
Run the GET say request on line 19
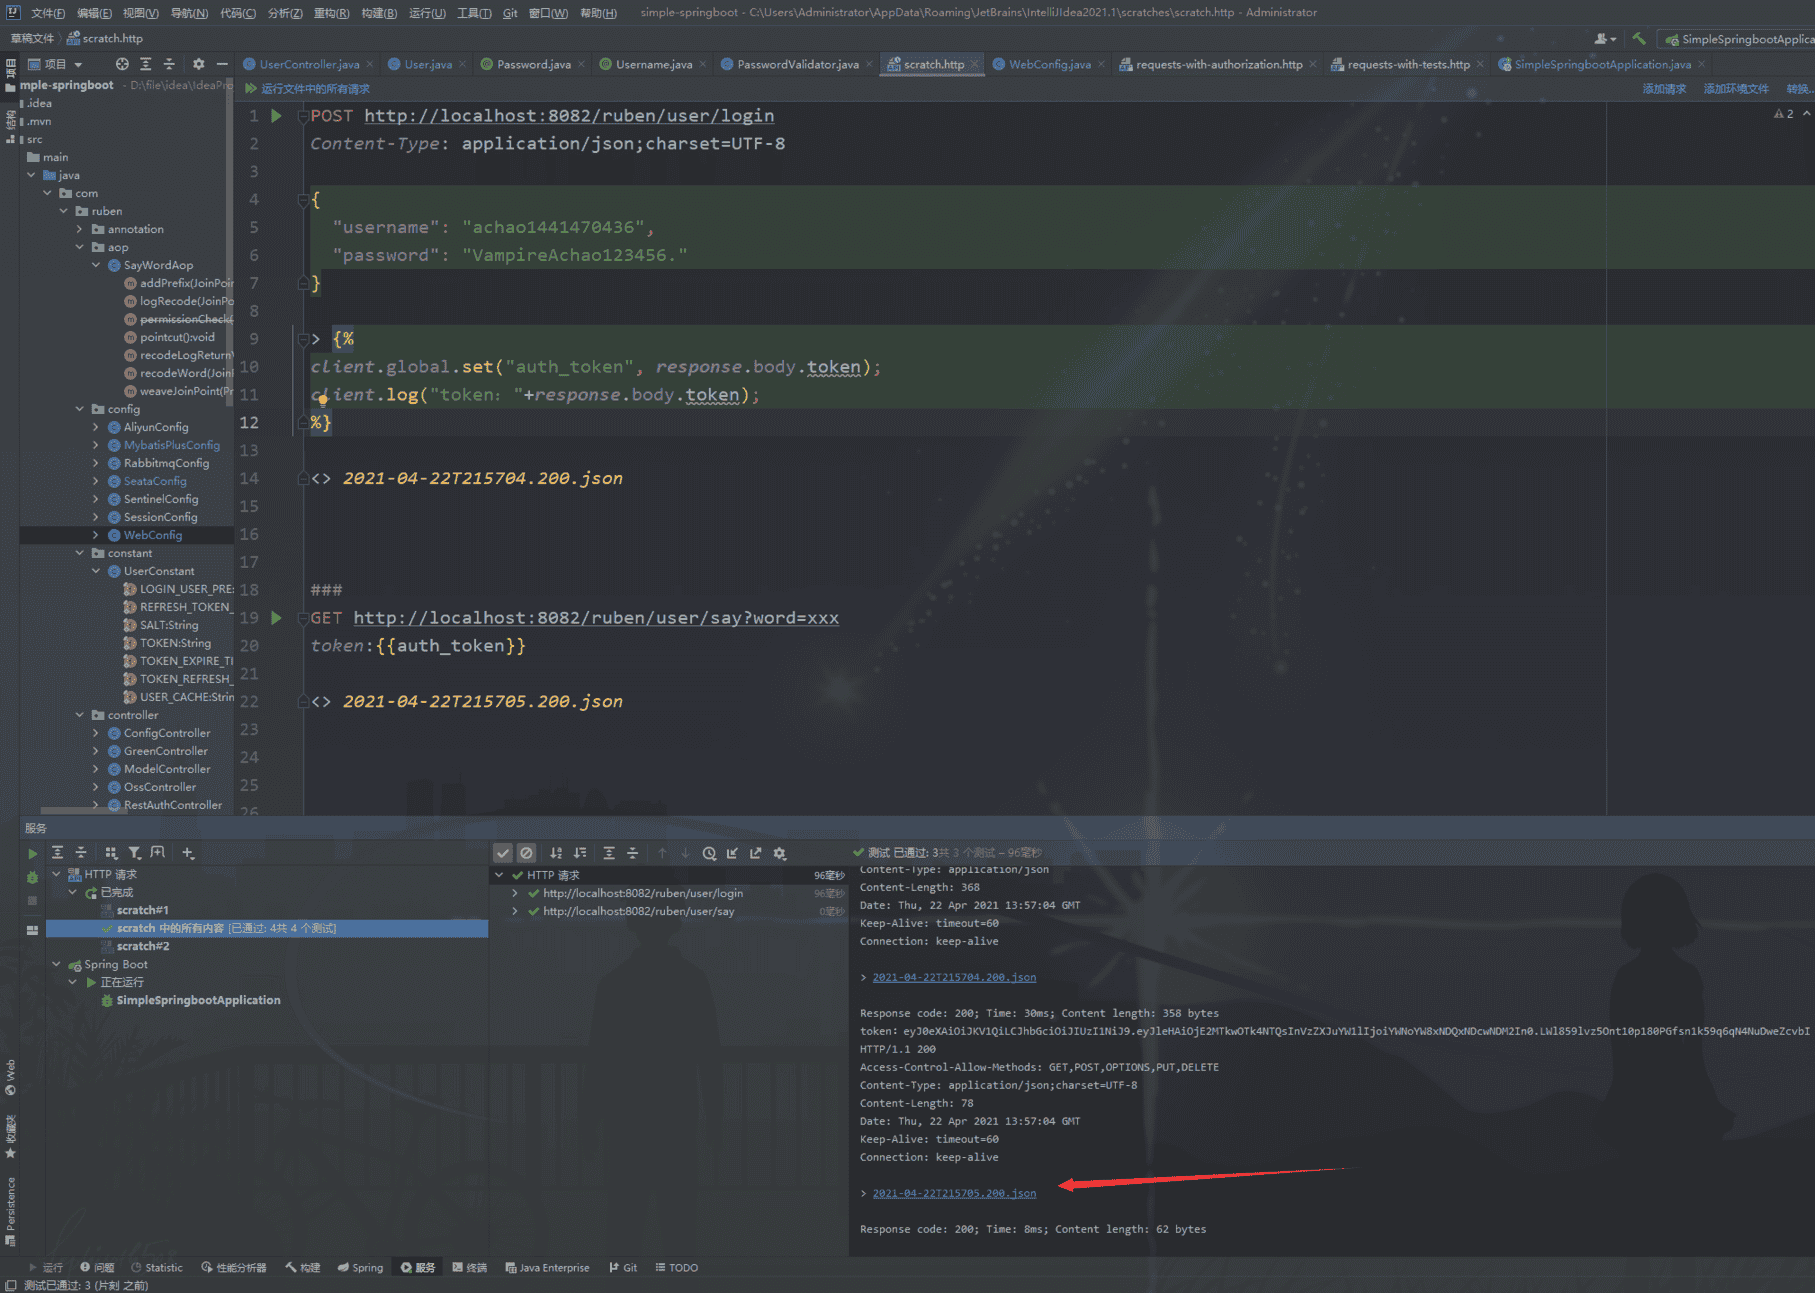coord(276,618)
